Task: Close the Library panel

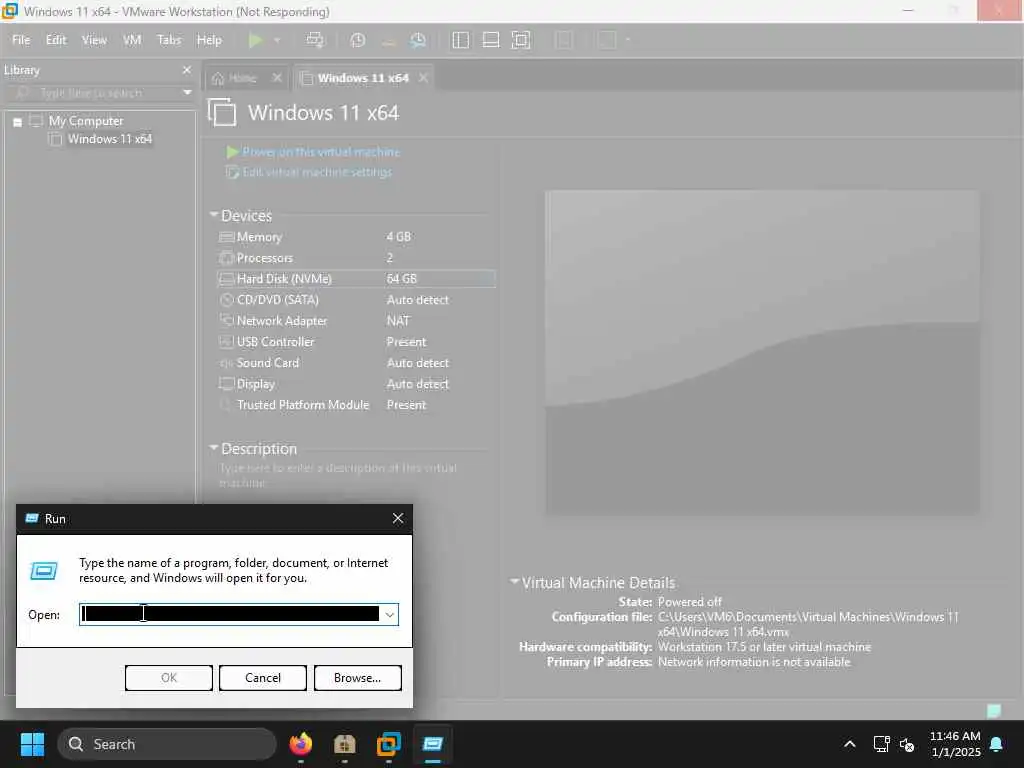Action: [187, 70]
